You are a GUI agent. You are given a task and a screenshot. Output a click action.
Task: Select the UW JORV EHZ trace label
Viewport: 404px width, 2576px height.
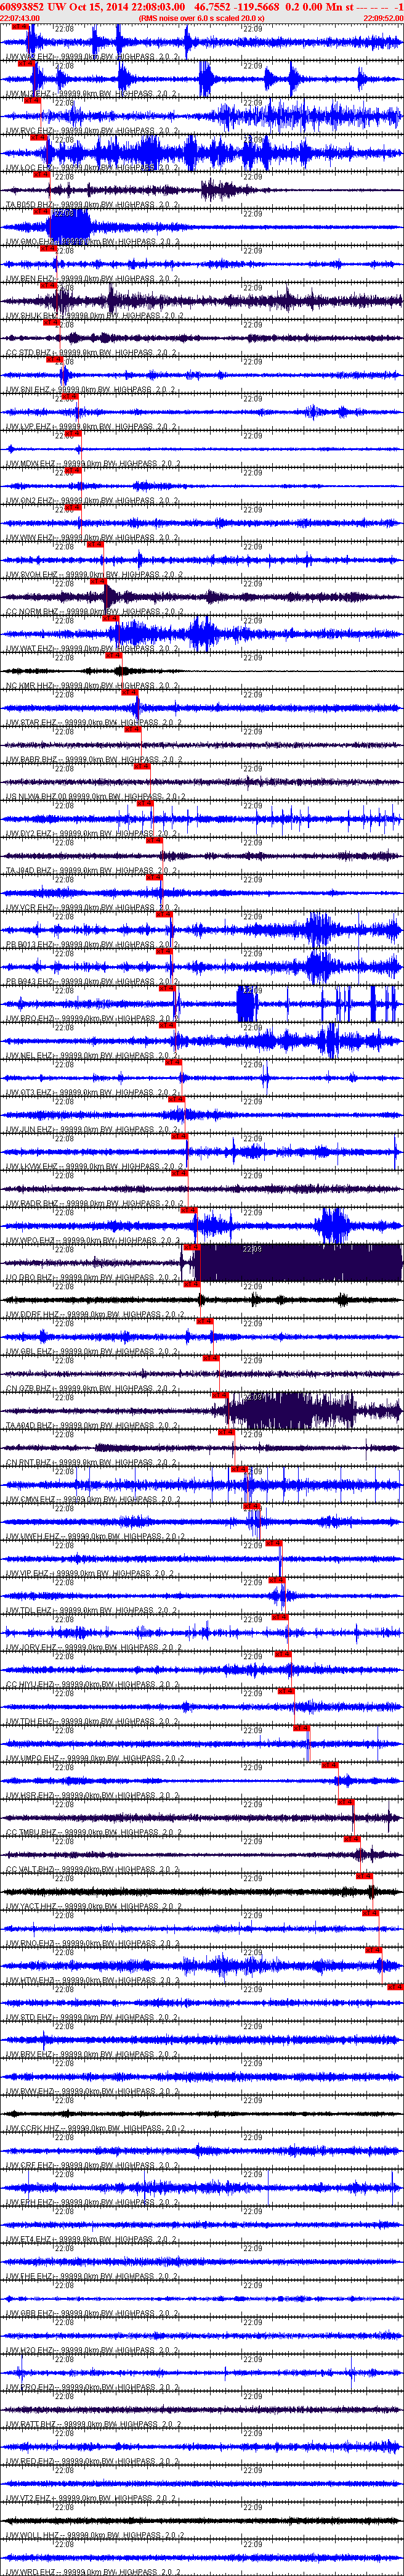coord(93,1647)
